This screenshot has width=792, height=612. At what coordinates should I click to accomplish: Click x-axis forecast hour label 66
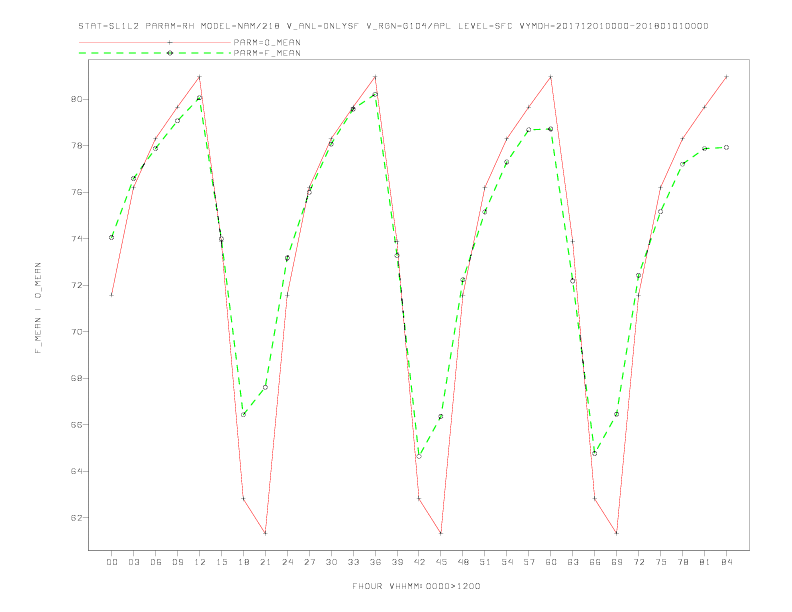point(595,562)
